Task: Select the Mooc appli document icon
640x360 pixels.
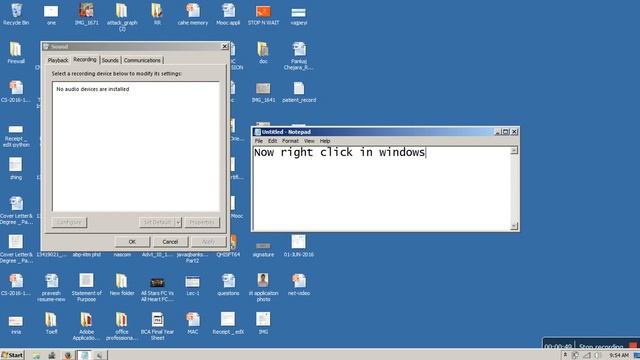Action: [228, 14]
